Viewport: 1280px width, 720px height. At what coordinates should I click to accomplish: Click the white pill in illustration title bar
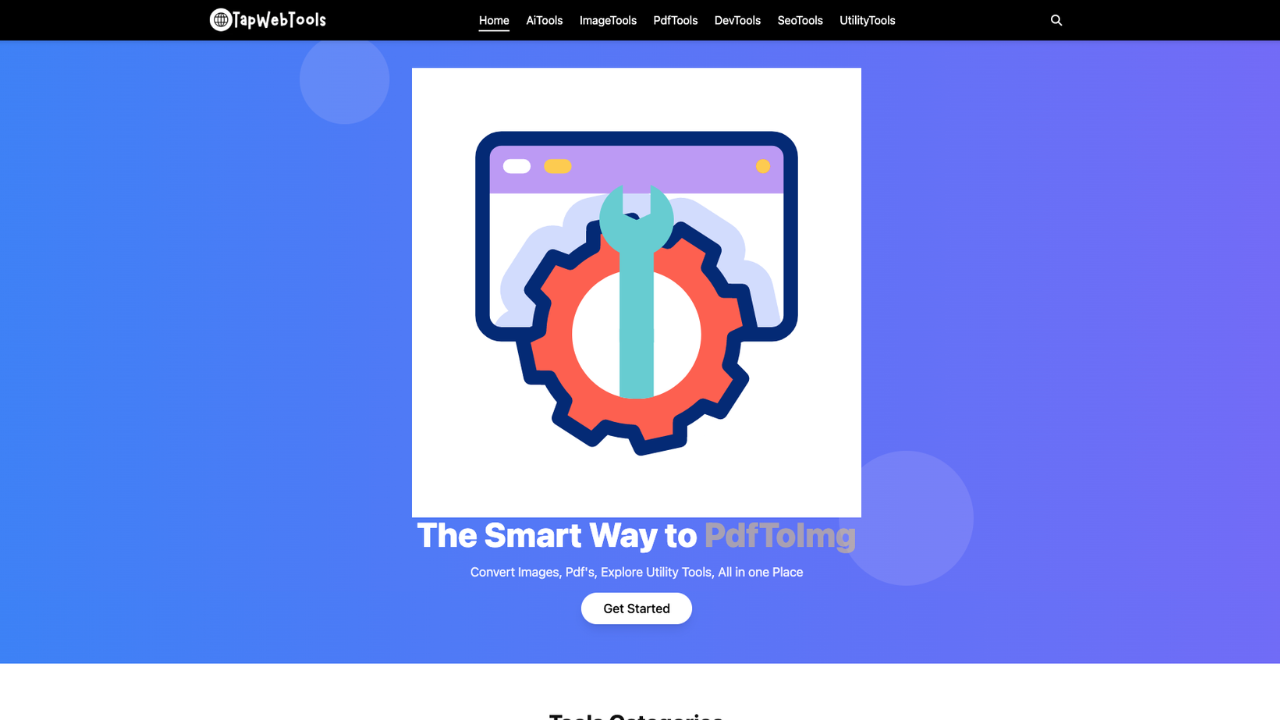[x=517, y=166]
